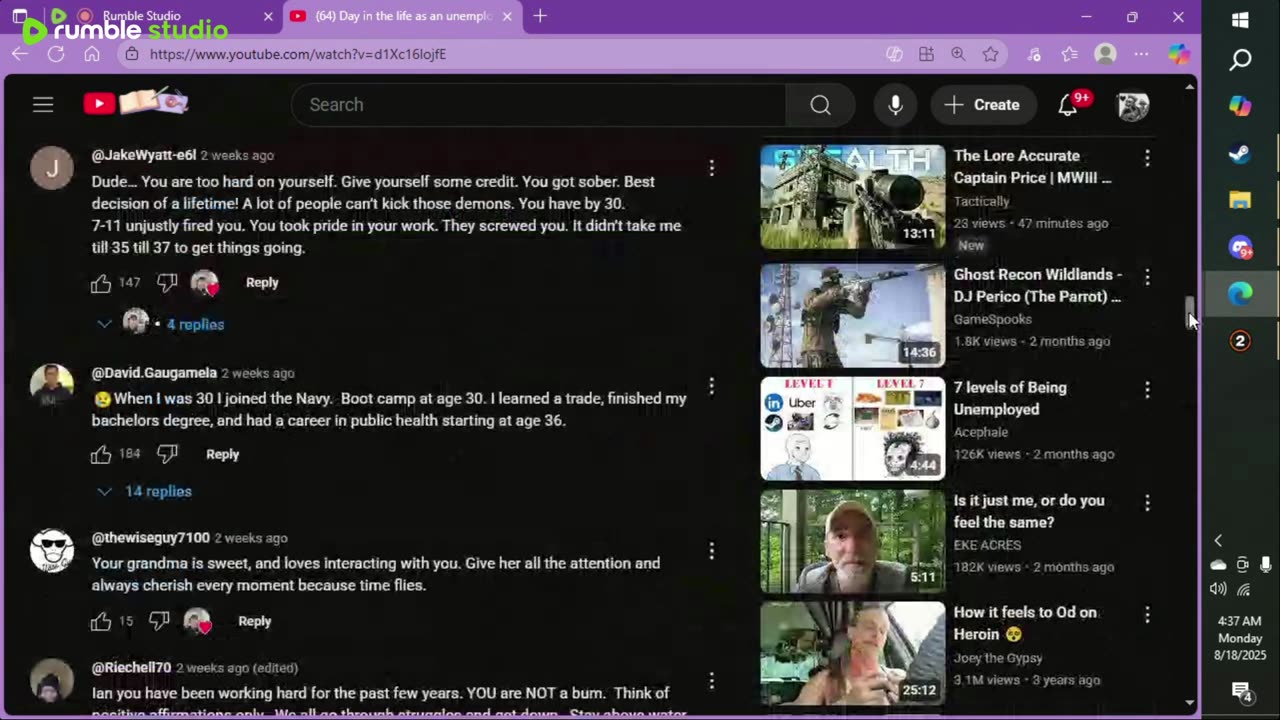The image size is (1280, 720).
Task: Open the Windows Start menu
Action: 1240,20
